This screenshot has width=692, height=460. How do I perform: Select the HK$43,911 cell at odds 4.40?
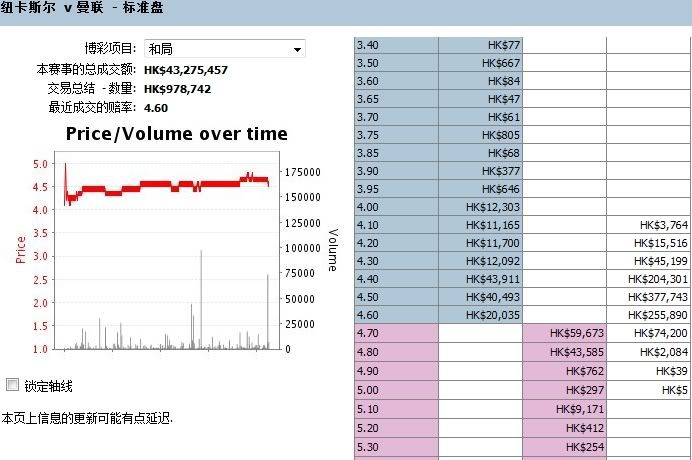pos(480,279)
